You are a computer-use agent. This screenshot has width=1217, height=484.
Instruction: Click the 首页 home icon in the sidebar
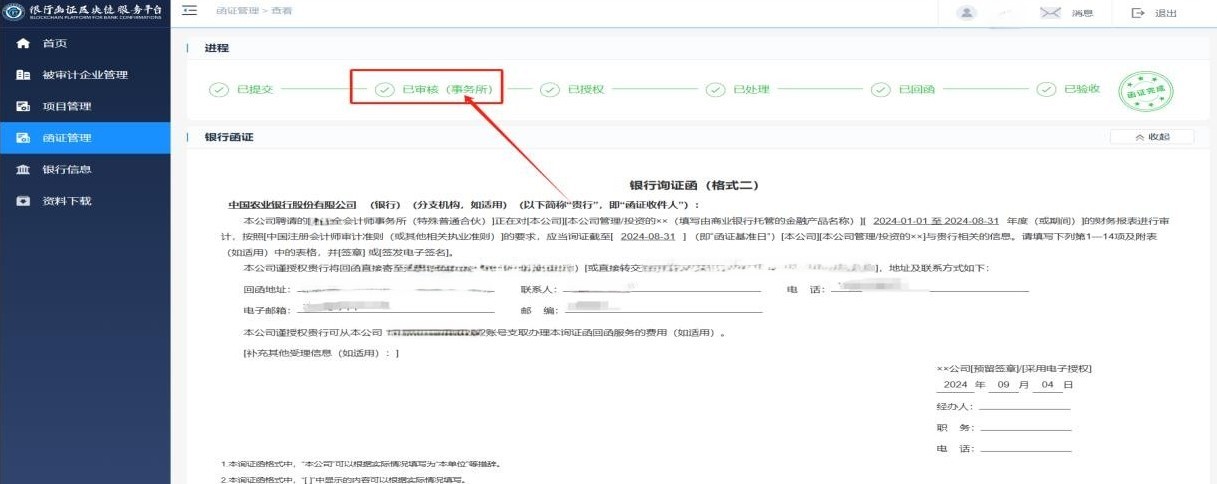pos(23,44)
